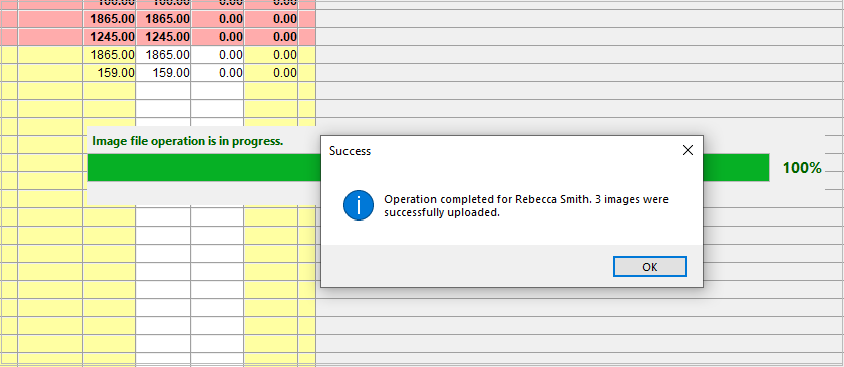The width and height of the screenshot is (844, 367).
Task: Click the 100% progress percentage label
Action: tap(802, 168)
